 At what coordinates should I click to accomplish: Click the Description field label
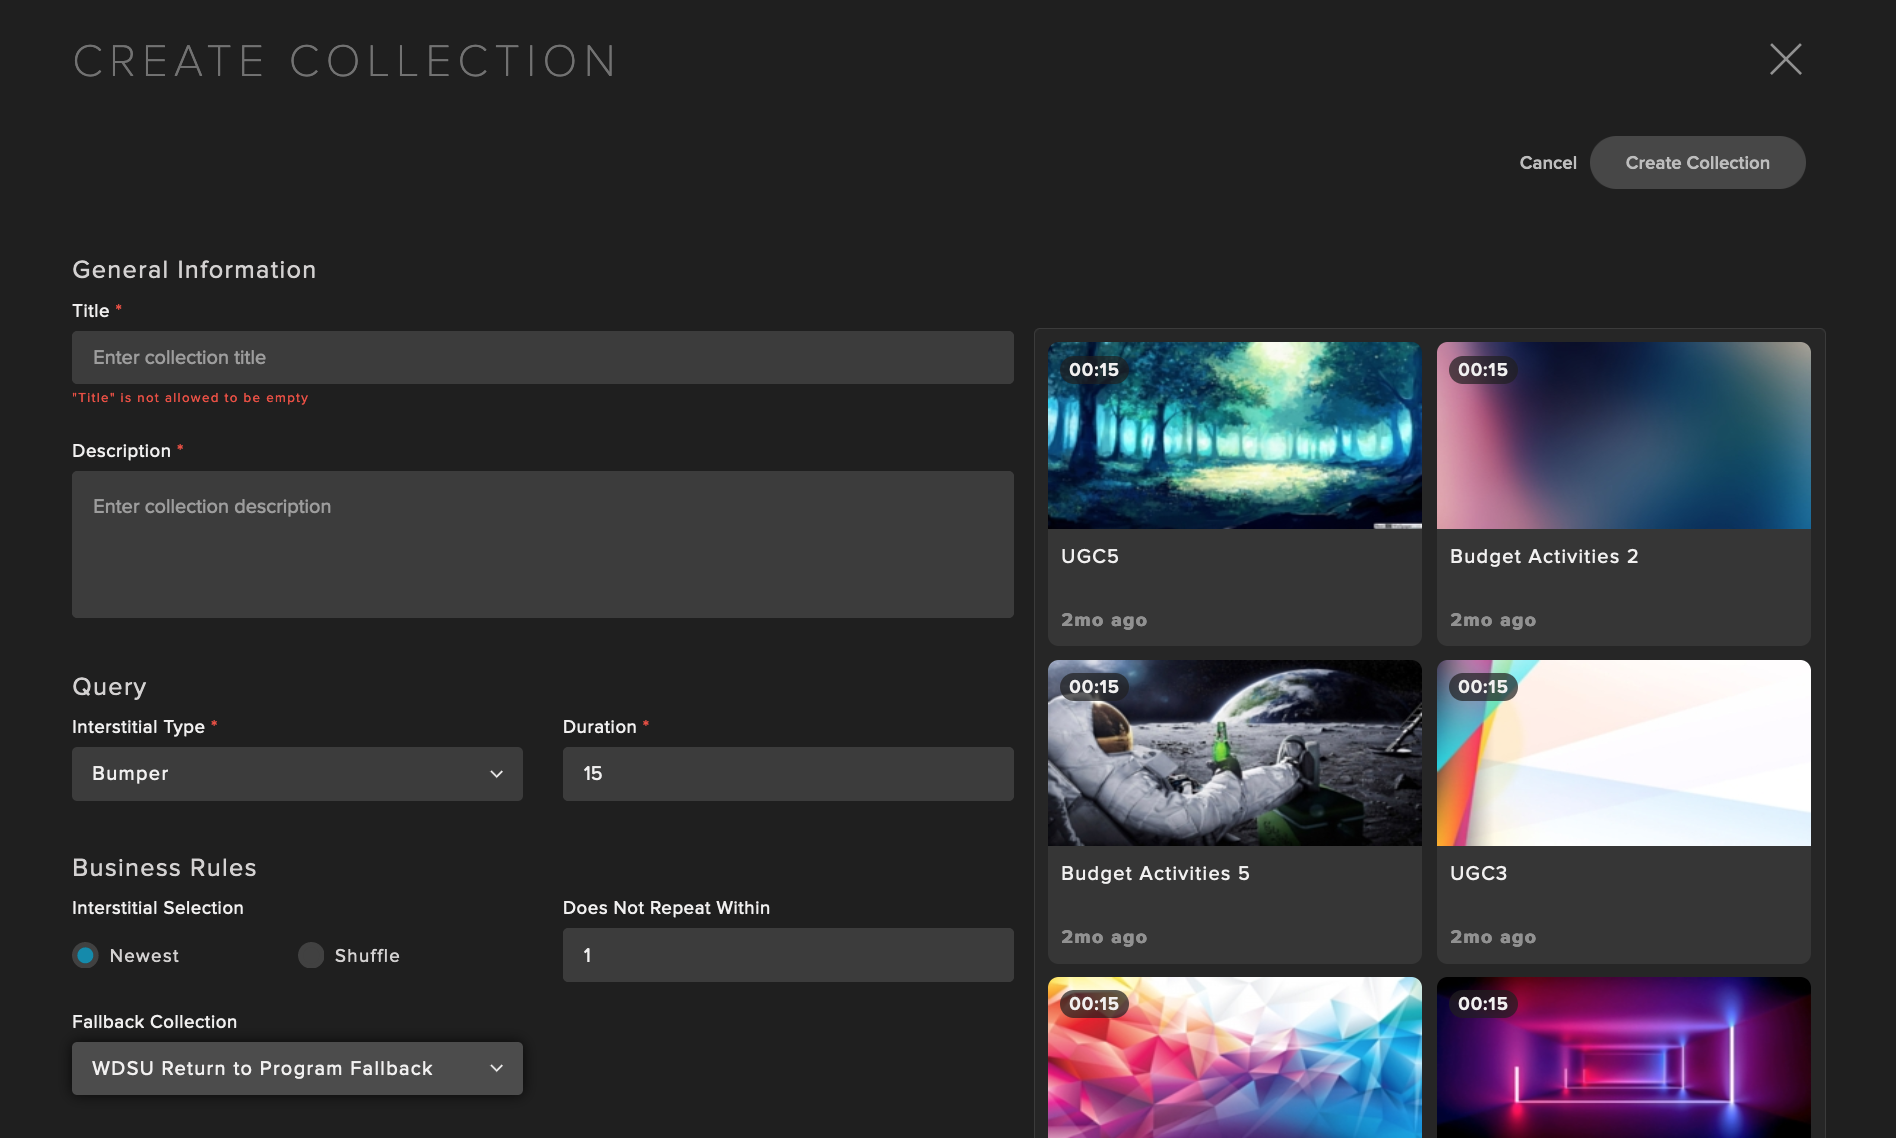(x=121, y=451)
